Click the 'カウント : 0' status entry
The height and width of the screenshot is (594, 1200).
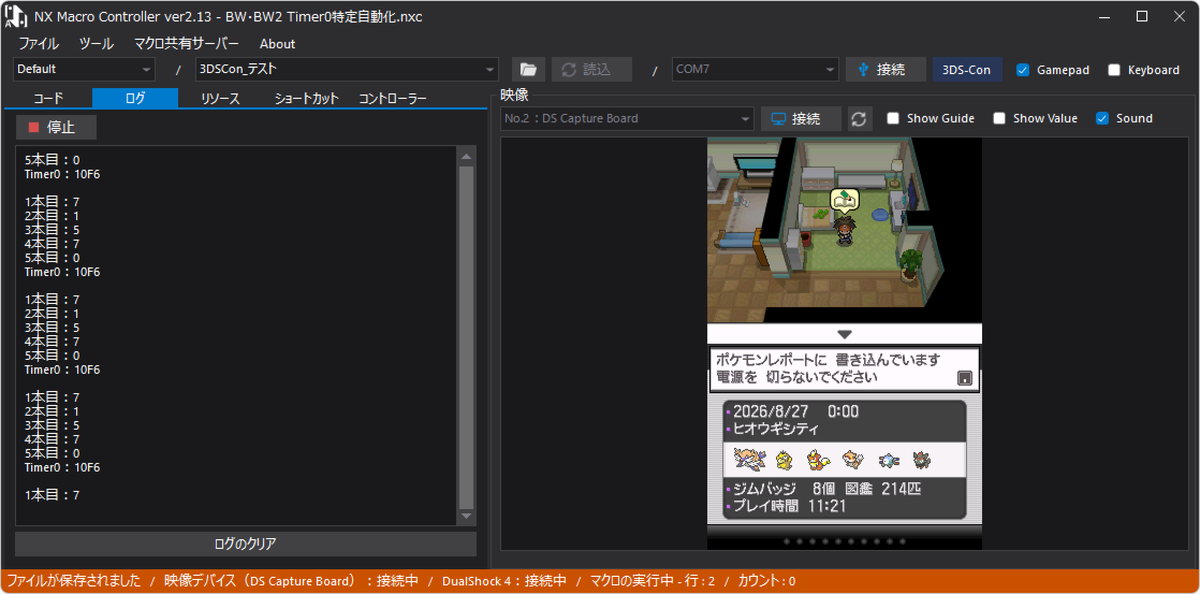[x=767, y=581]
